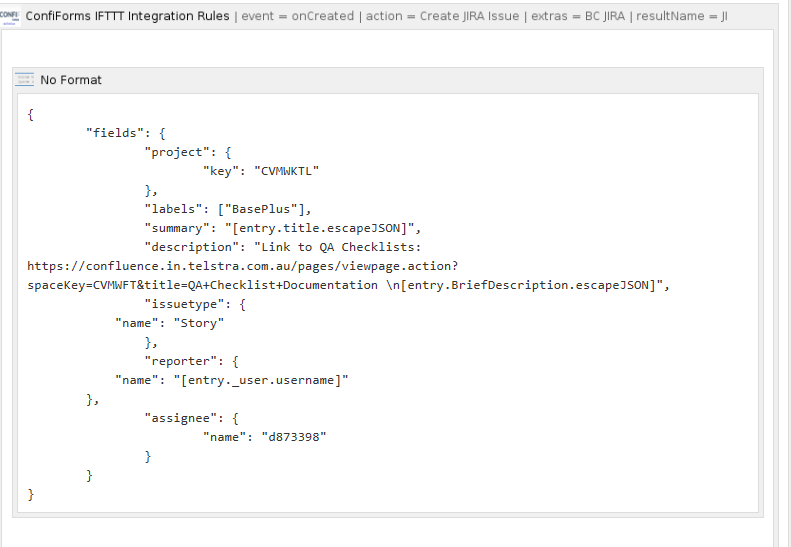The width and height of the screenshot is (791, 547).
Task: Click the ConfiForms macro icon in header
Action: pos(9,16)
